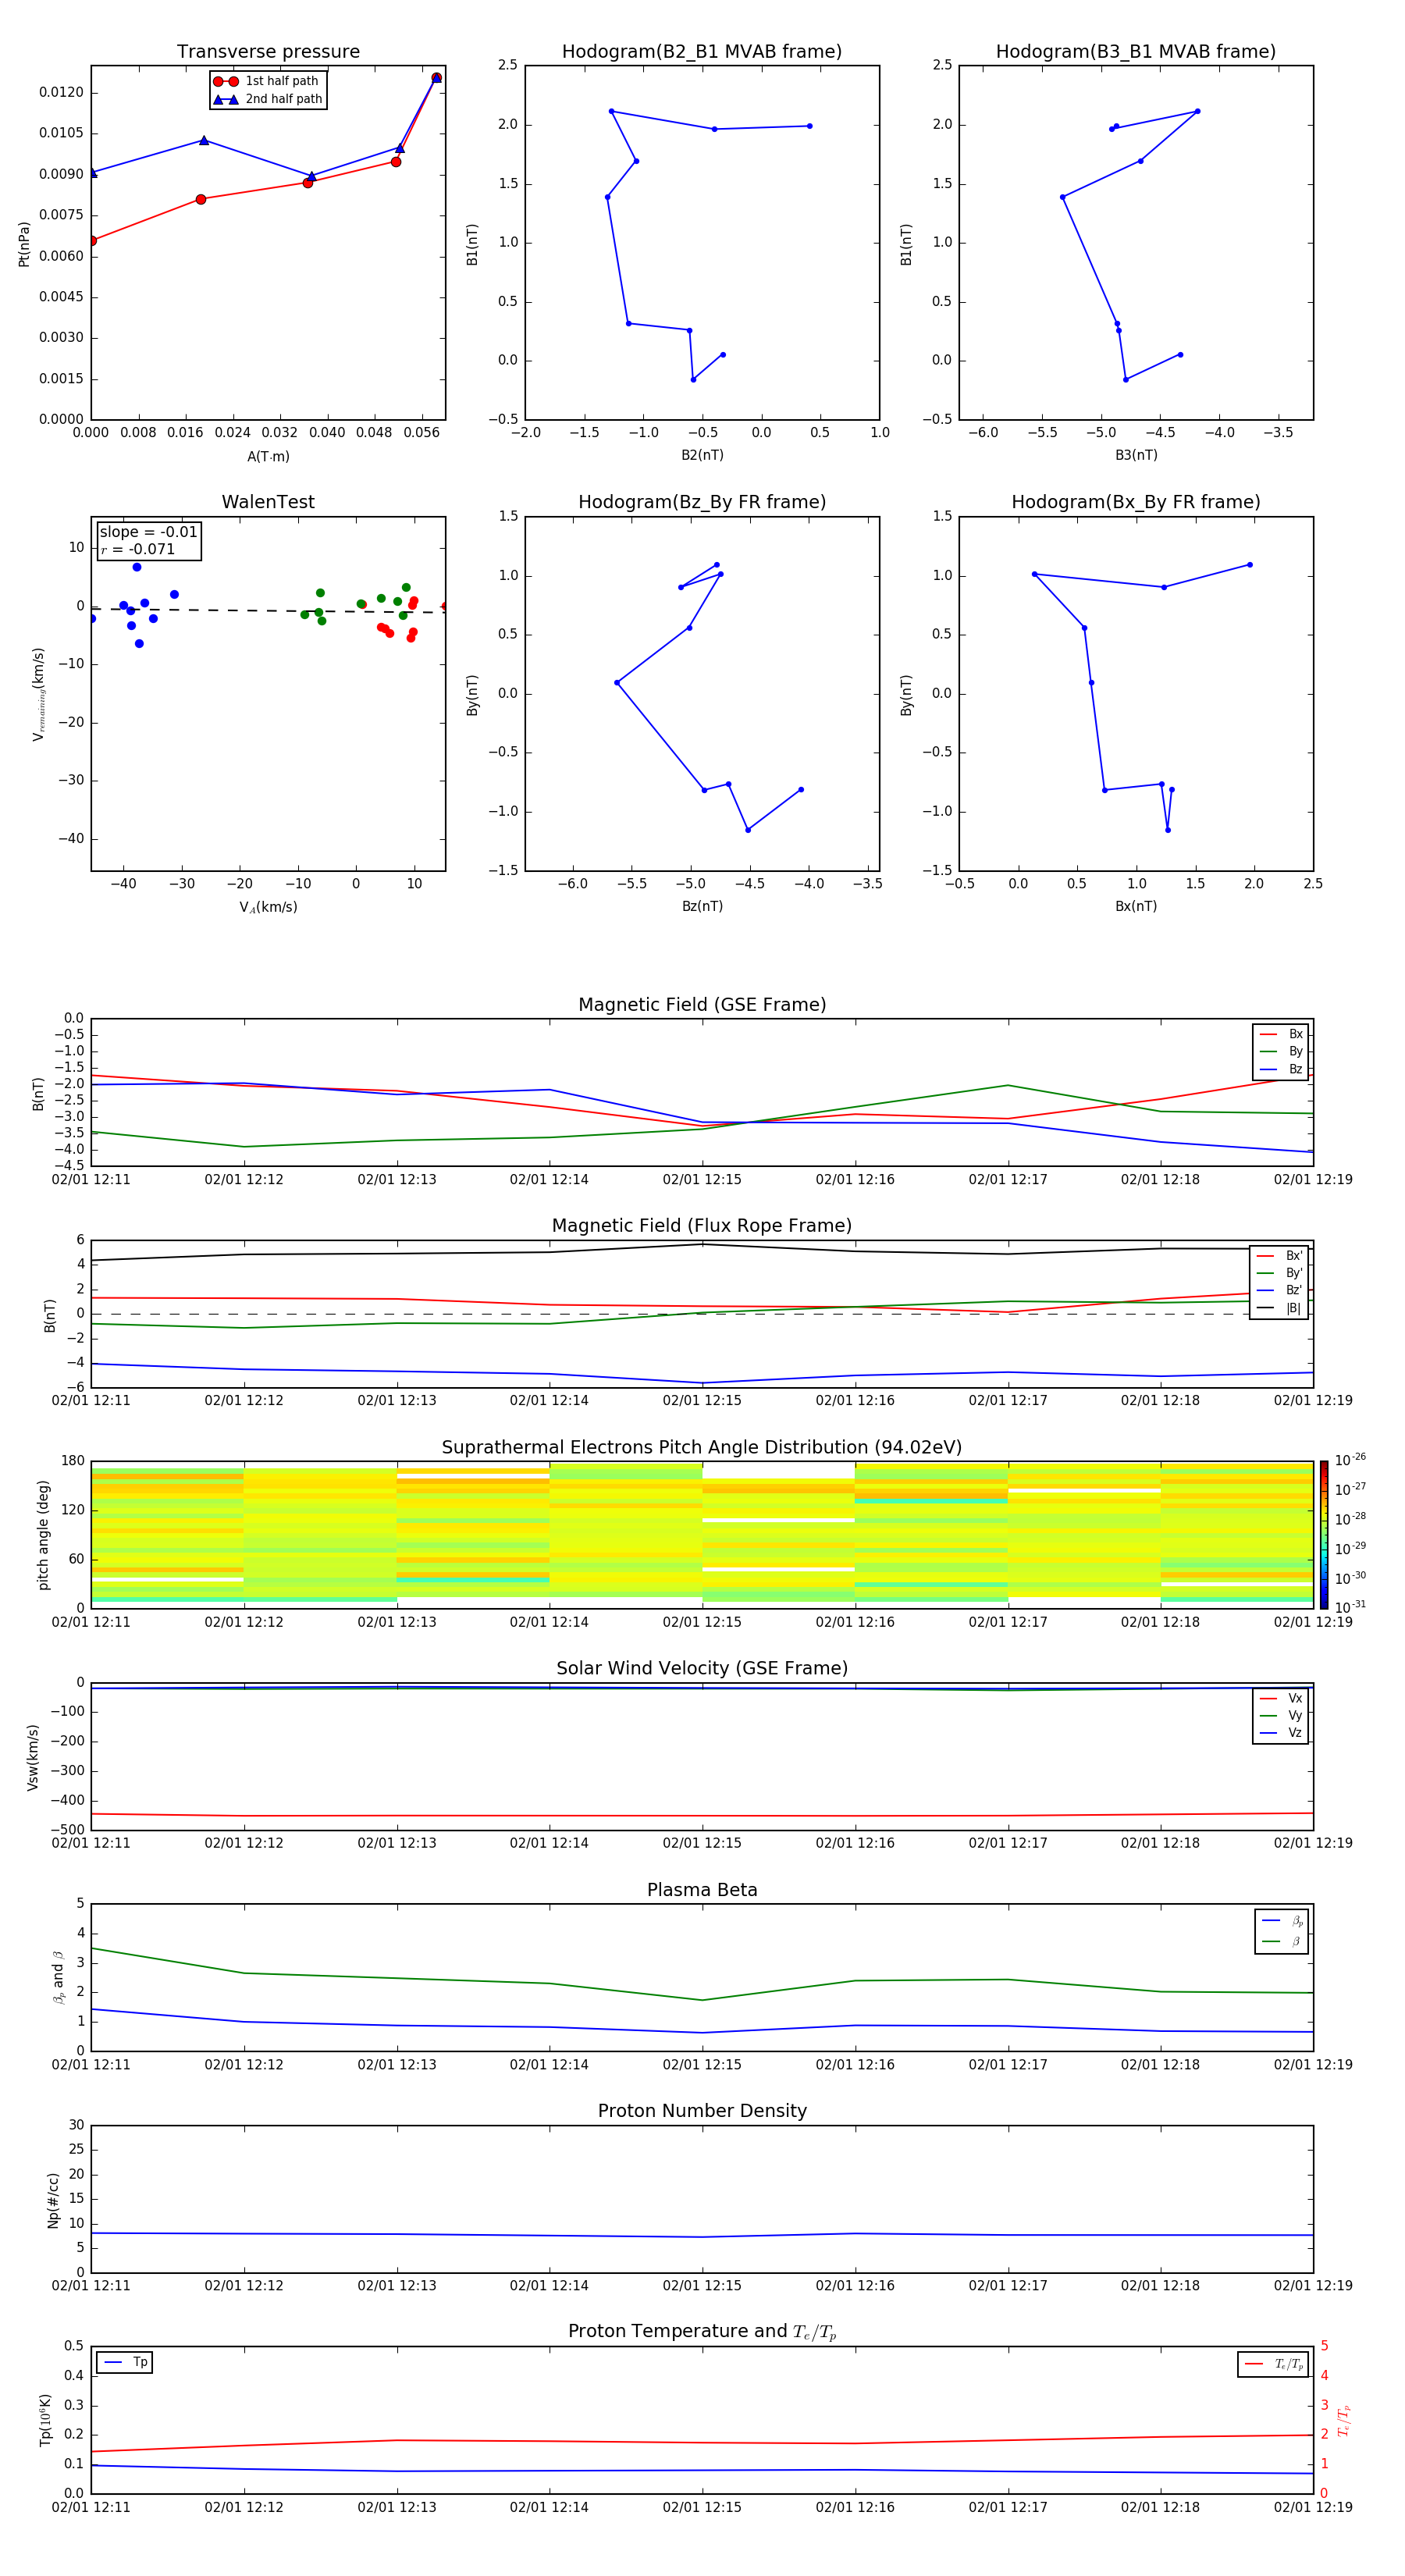Click the 'Magnetic Field (GSE Frame)' title
This screenshot has width=1405, height=2576.
(x=702, y=1005)
